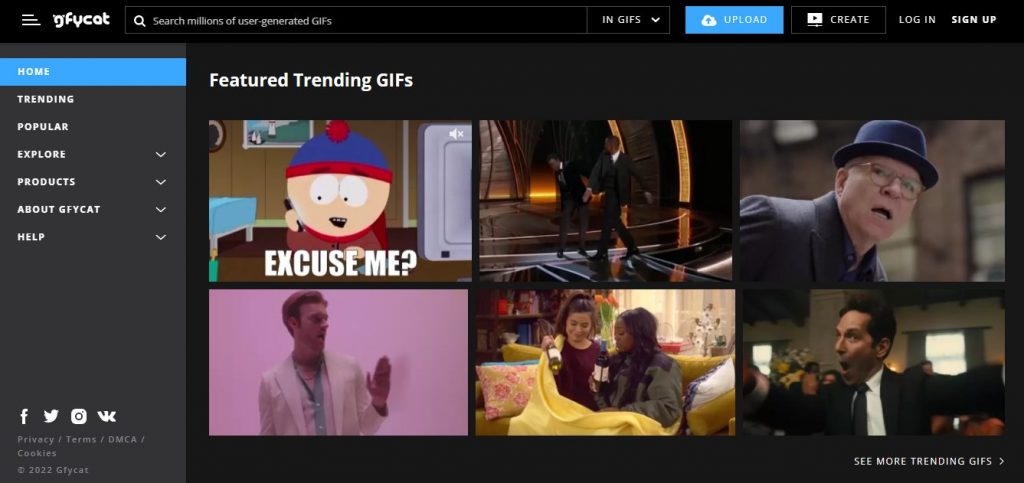Open TRENDING in the sidebar
Viewport: 1024px width, 483px height.
(x=46, y=99)
